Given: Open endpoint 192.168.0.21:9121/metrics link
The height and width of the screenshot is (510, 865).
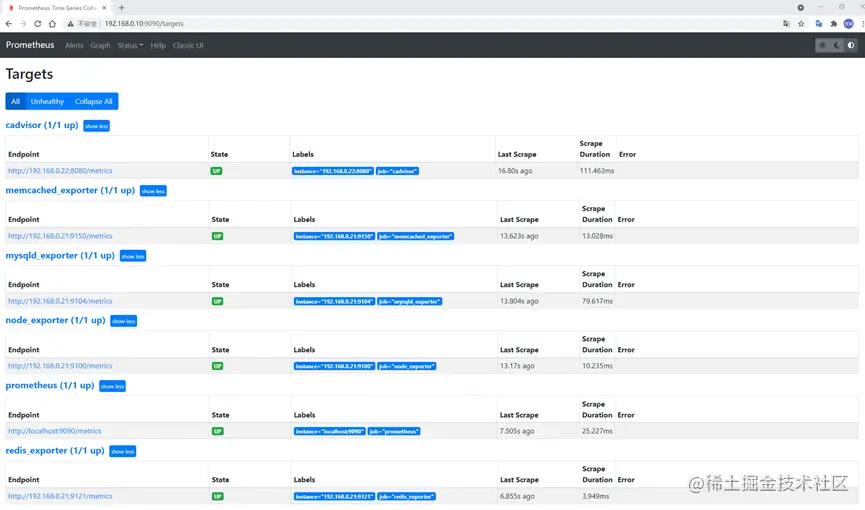Looking at the screenshot, I should pos(60,496).
